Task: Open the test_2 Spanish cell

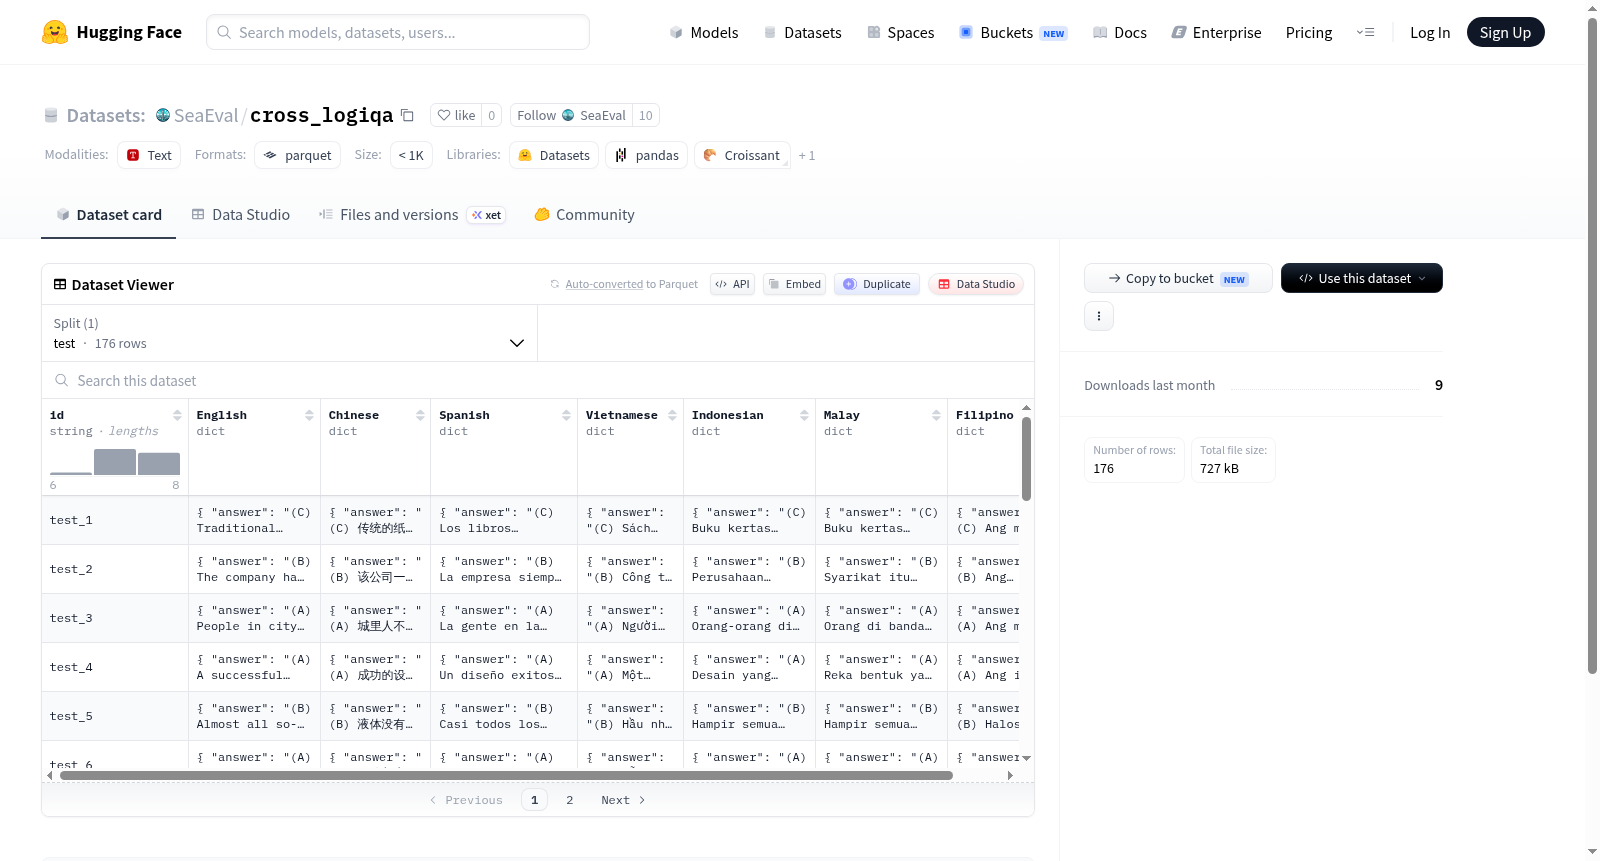Action: coord(504,569)
